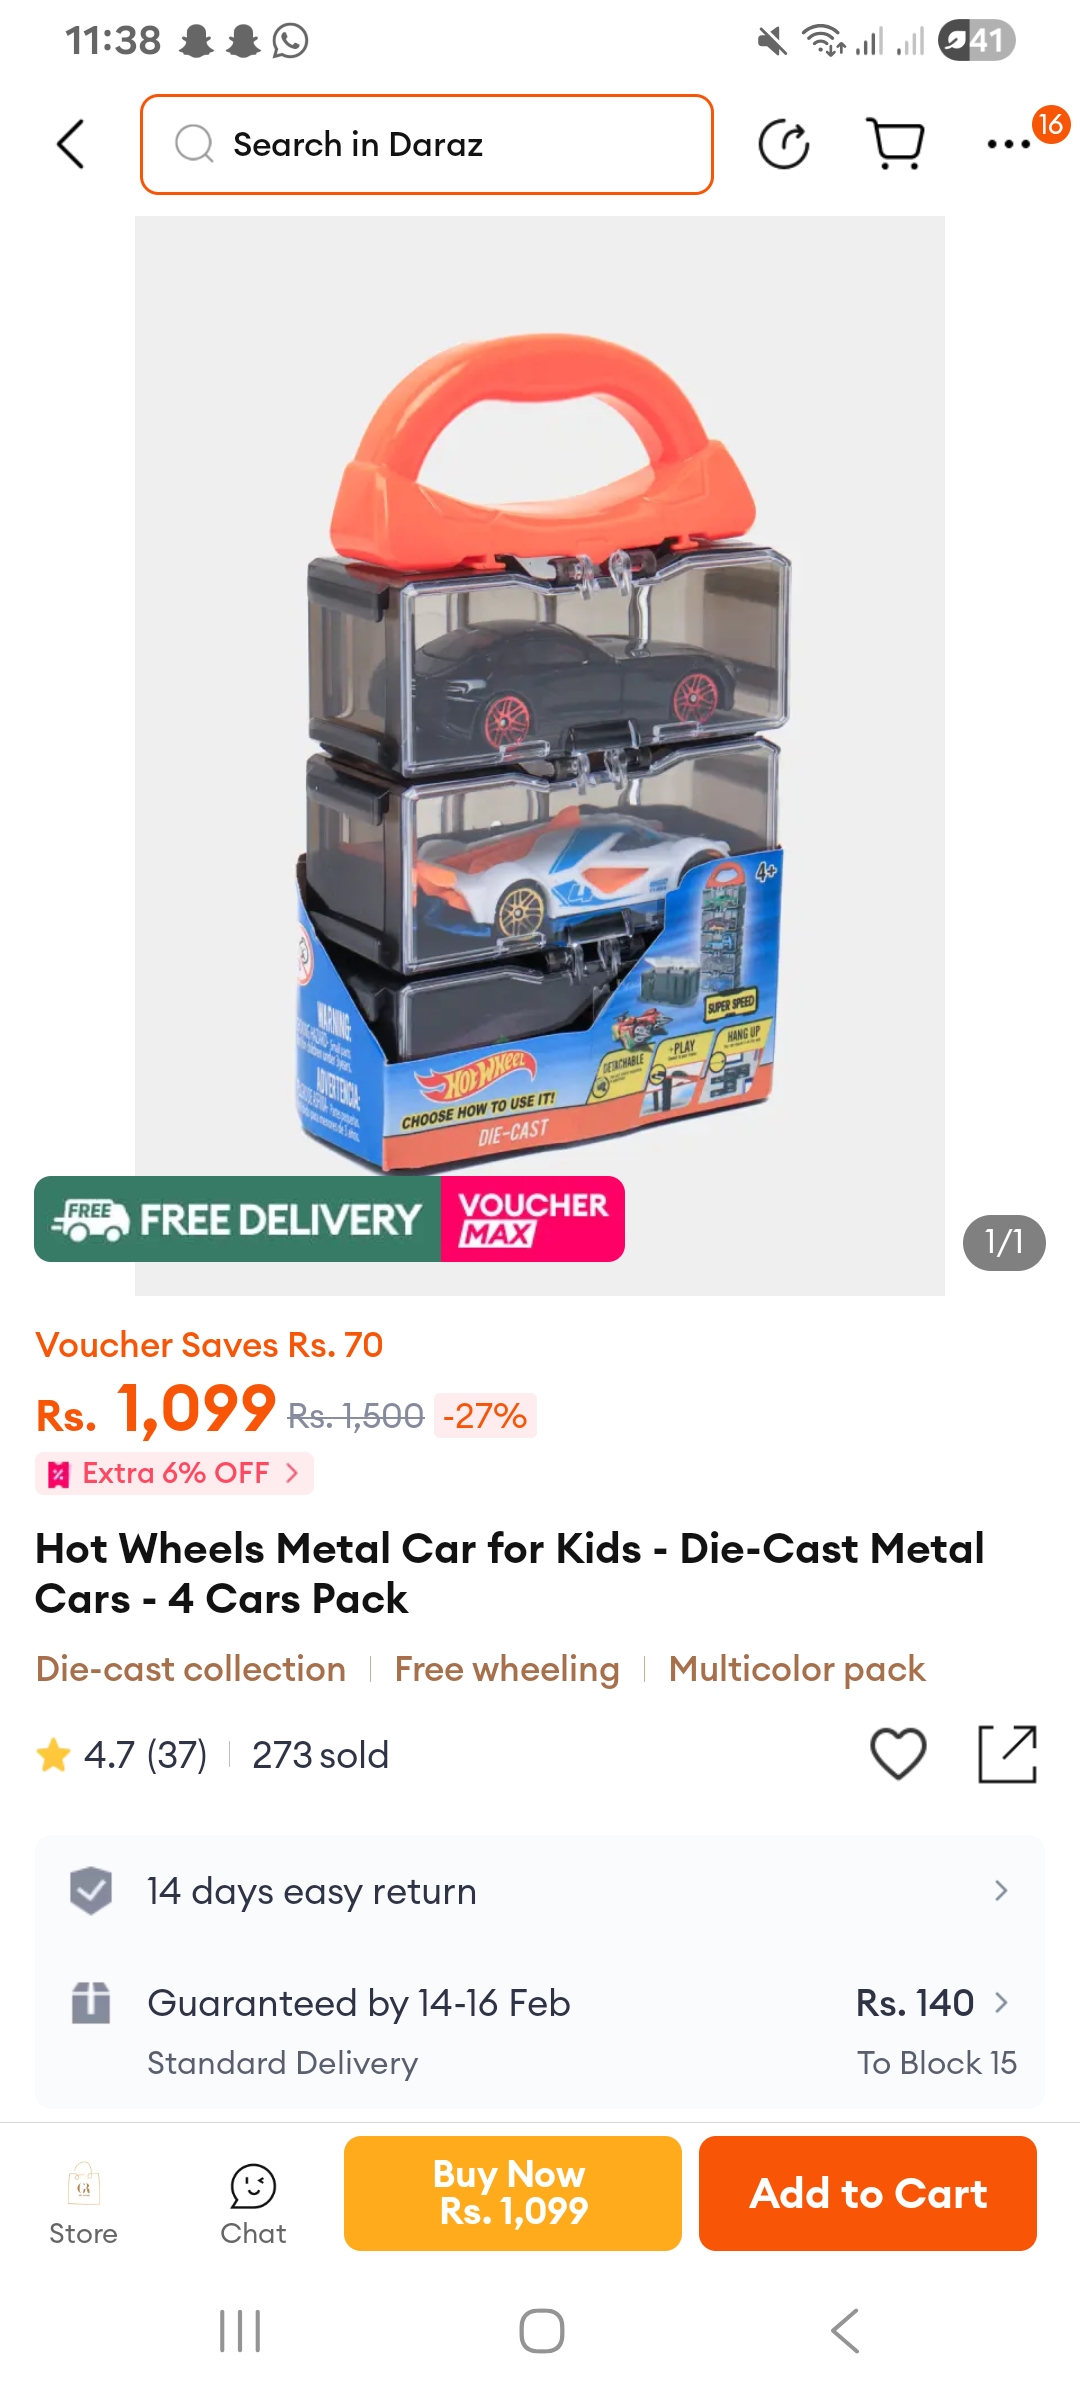The width and height of the screenshot is (1080, 2400).
Task: Open Extra 6% OFF voucher details
Action: pos(174,1473)
